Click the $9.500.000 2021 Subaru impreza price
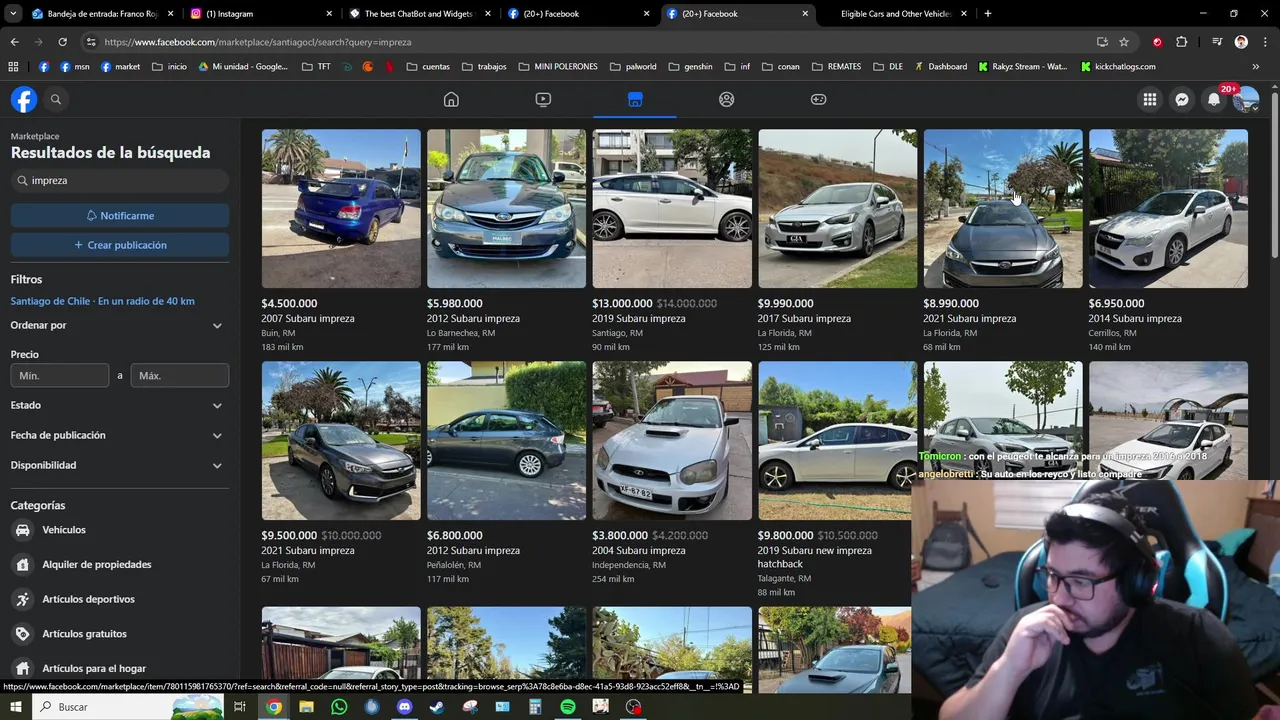Image resolution: width=1280 pixels, height=720 pixels. click(289, 535)
